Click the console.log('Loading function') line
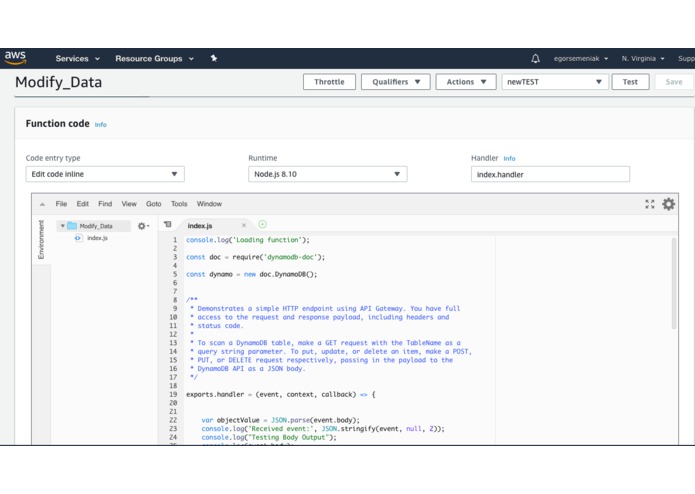This screenshot has width=695, height=494. [x=248, y=240]
